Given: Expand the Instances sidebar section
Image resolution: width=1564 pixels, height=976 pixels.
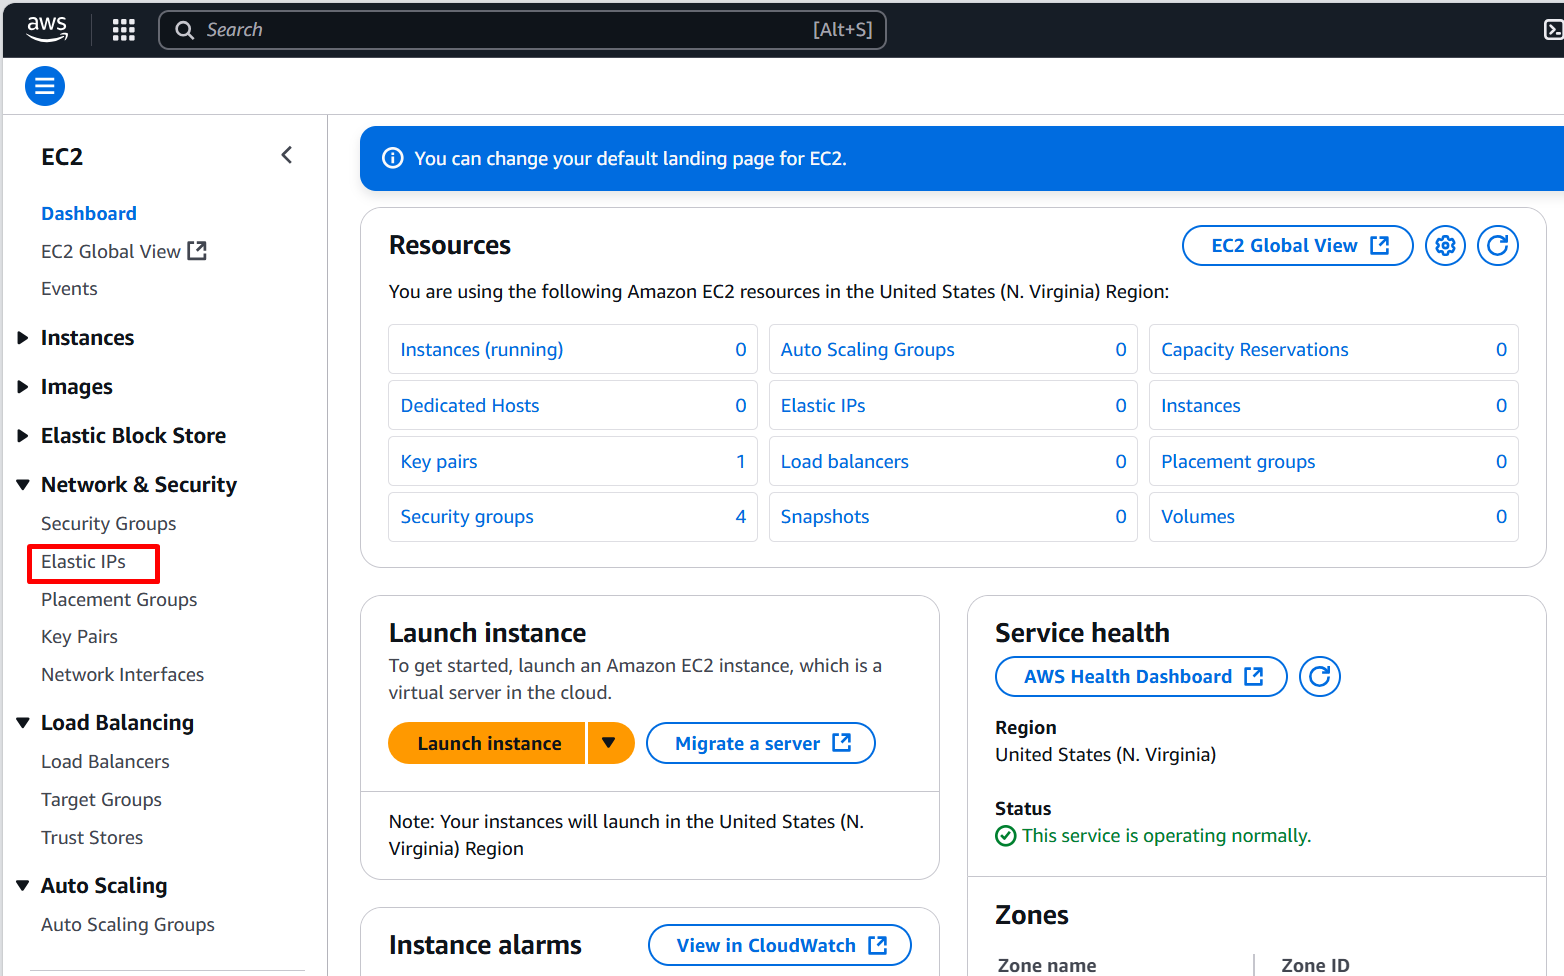Looking at the screenshot, I should coord(23,338).
